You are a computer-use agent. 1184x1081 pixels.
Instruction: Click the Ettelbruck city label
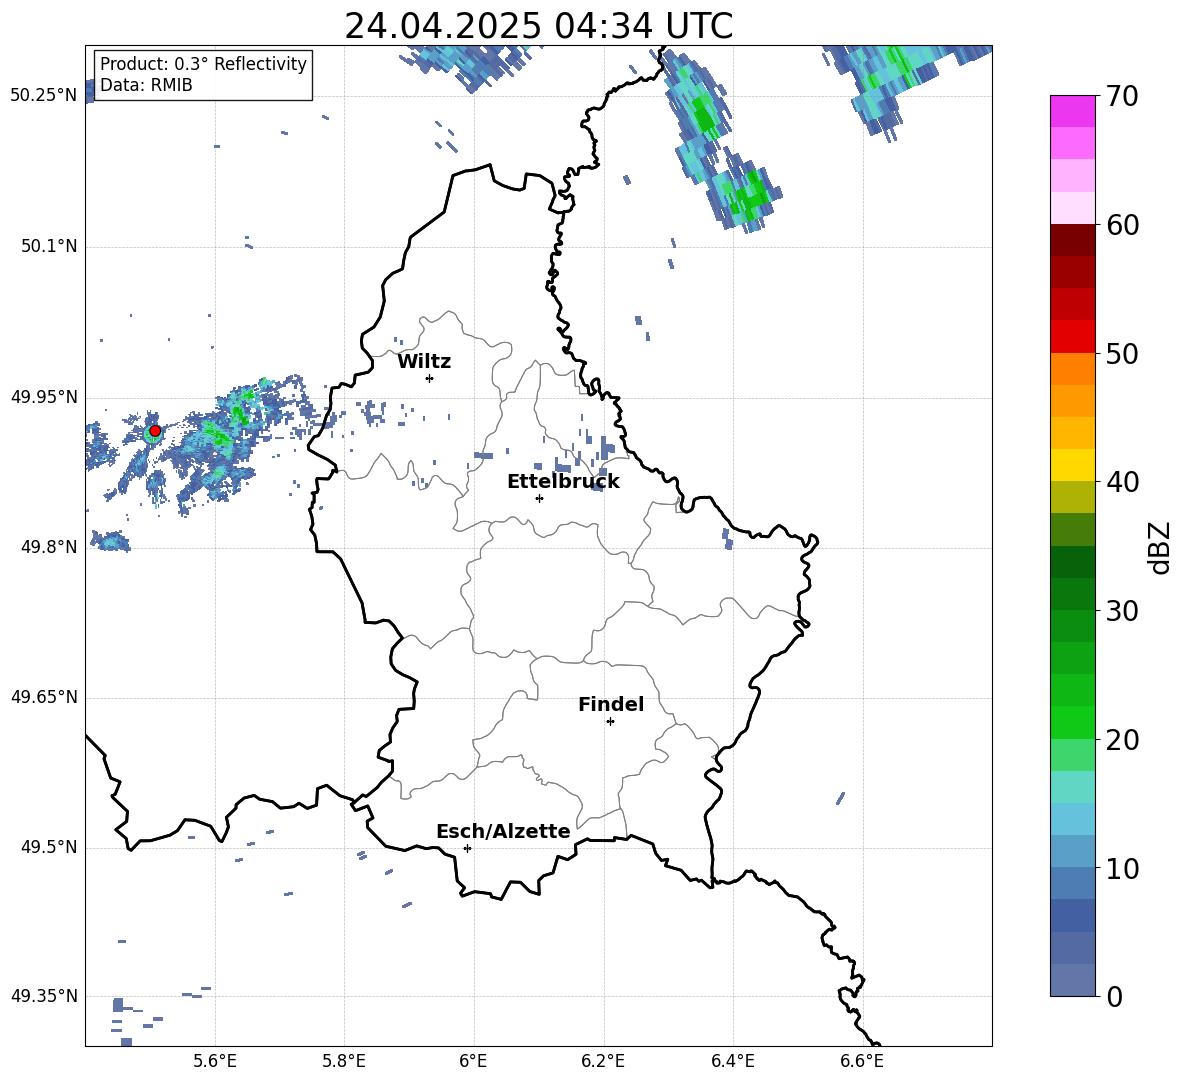(x=563, y=482)
